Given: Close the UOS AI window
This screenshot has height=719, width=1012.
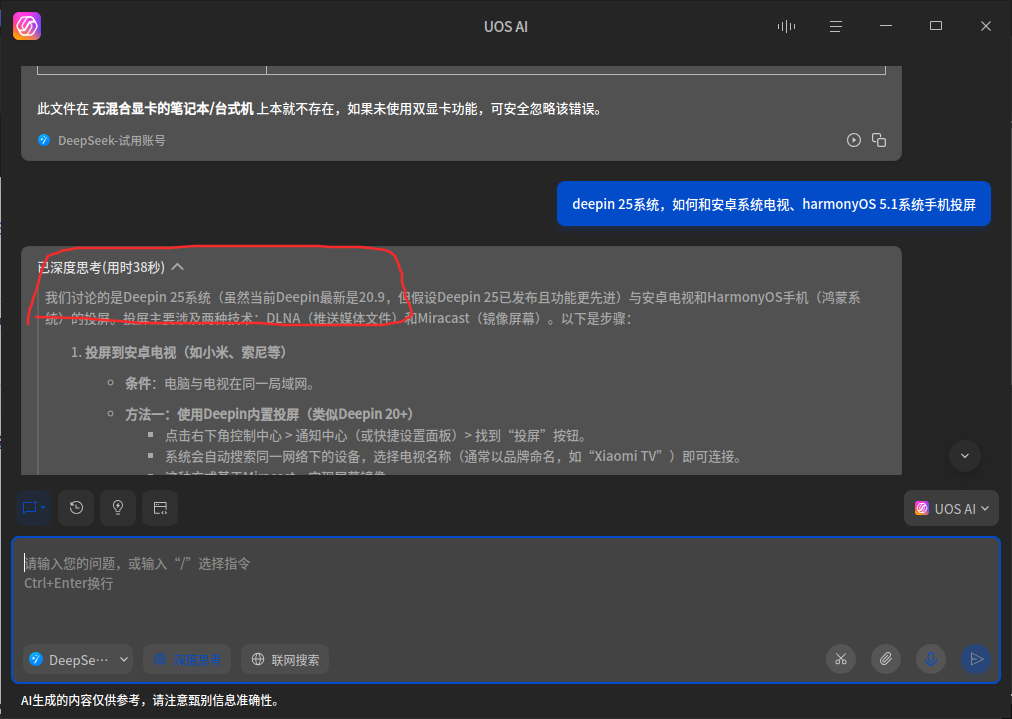Looking at the screenshot, I should pos(986,26).
